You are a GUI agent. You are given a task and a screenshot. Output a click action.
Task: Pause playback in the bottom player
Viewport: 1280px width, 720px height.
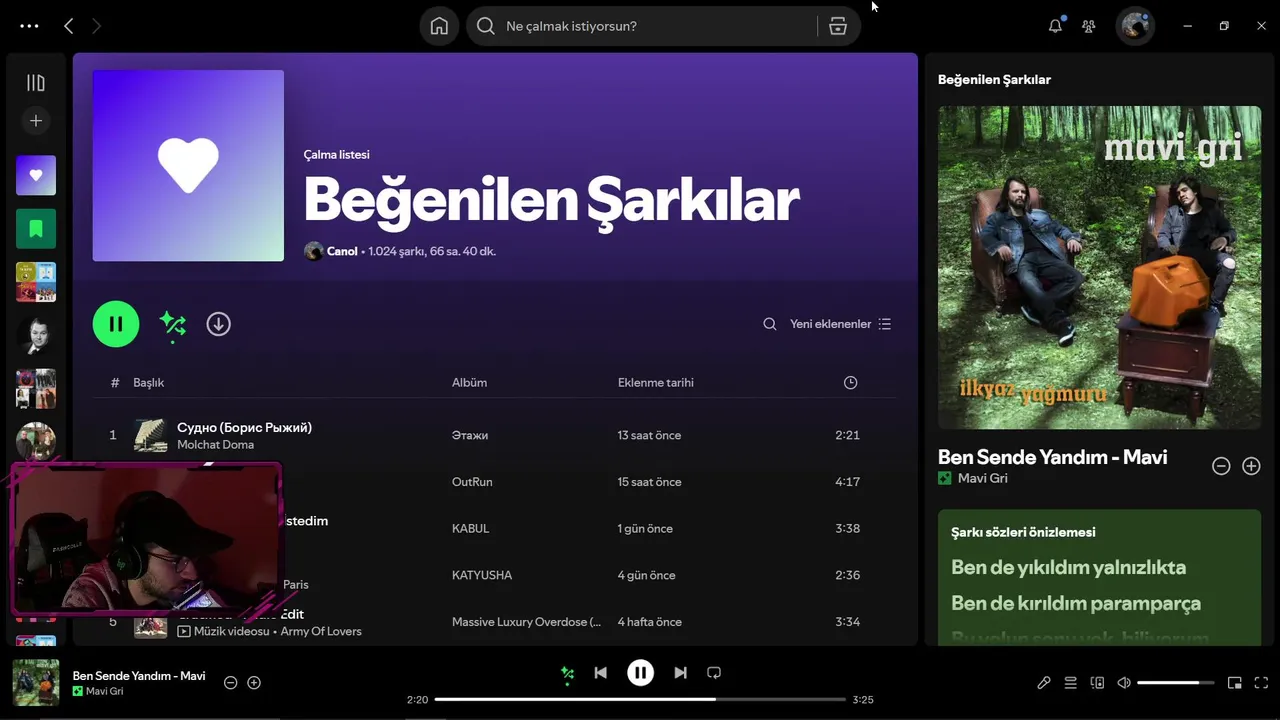[x=640, y=673]
